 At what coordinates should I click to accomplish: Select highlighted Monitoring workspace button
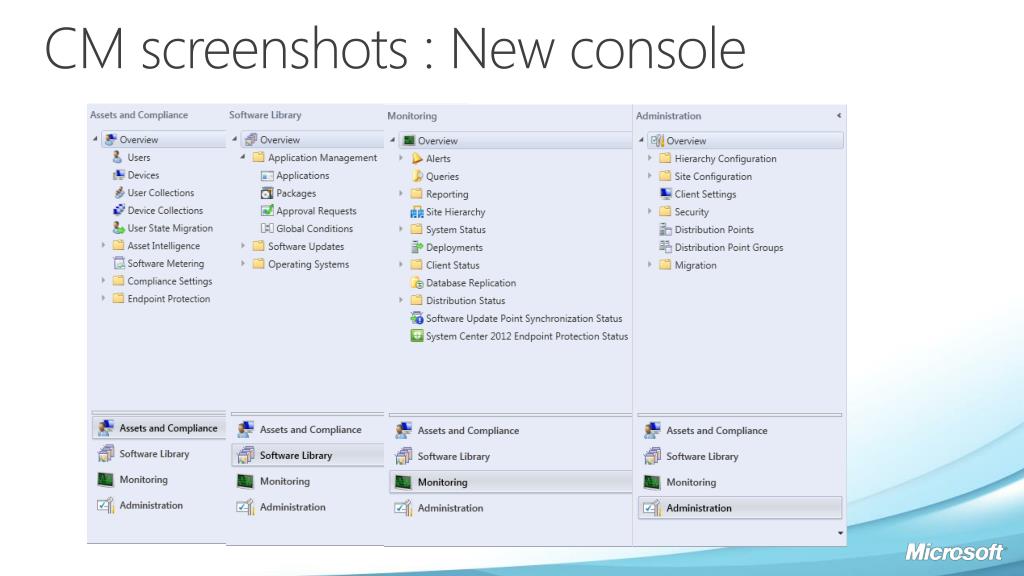click(x=511, y=482)
